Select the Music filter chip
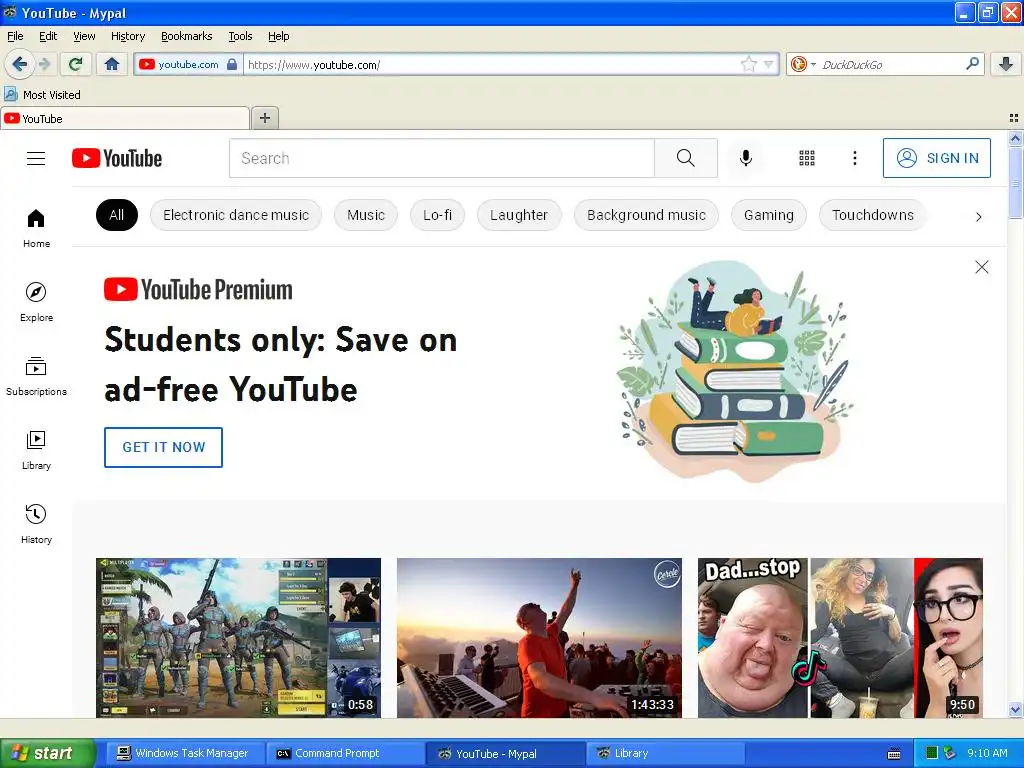Viewport: 1024px width, 768px height. pos(366,215)
